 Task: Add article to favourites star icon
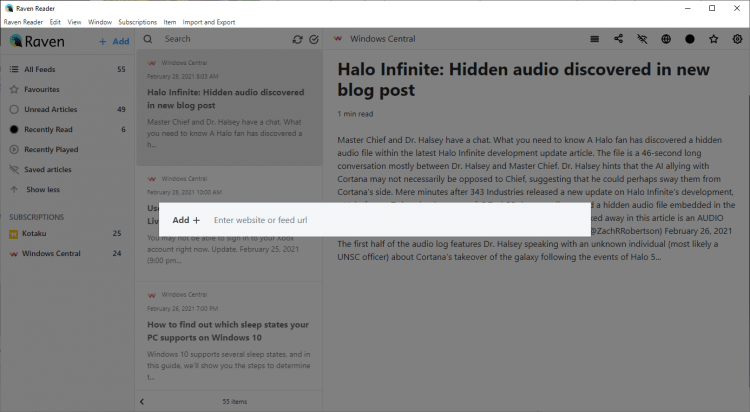click(714, 39)
